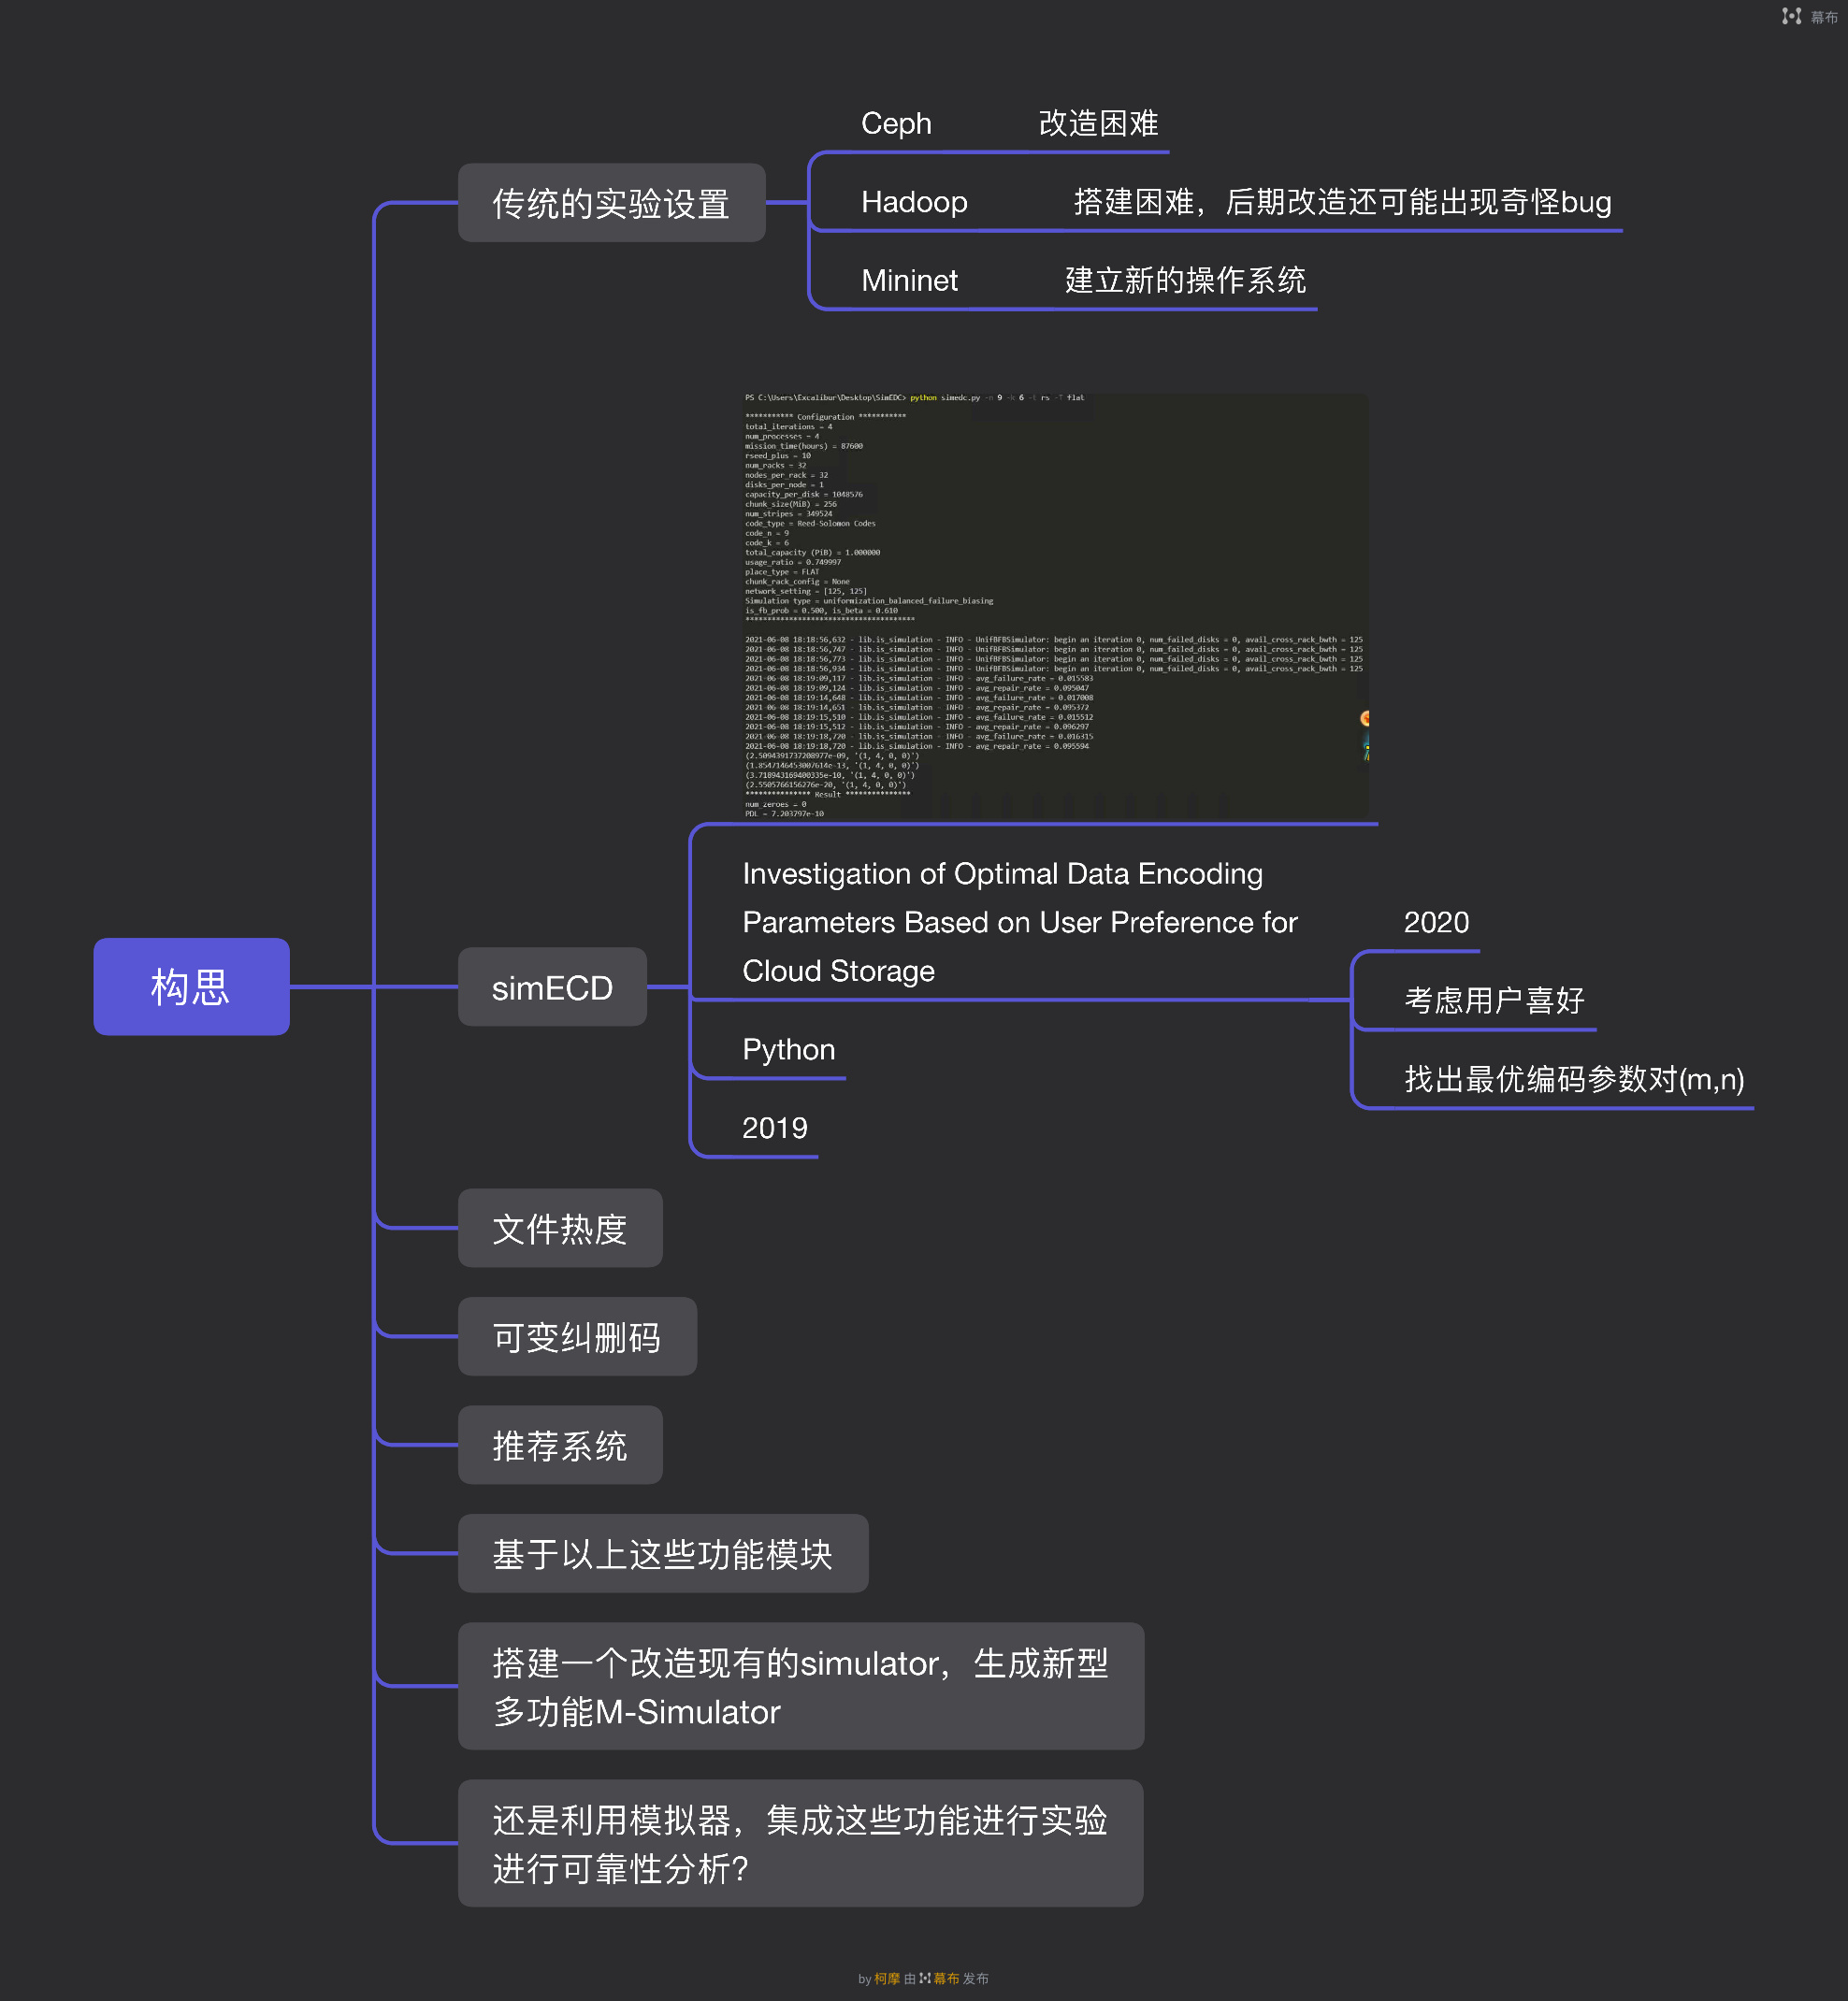Click the 考虑用户喜好 leaf node

pyautogui.click(x=1494, y=1000)
